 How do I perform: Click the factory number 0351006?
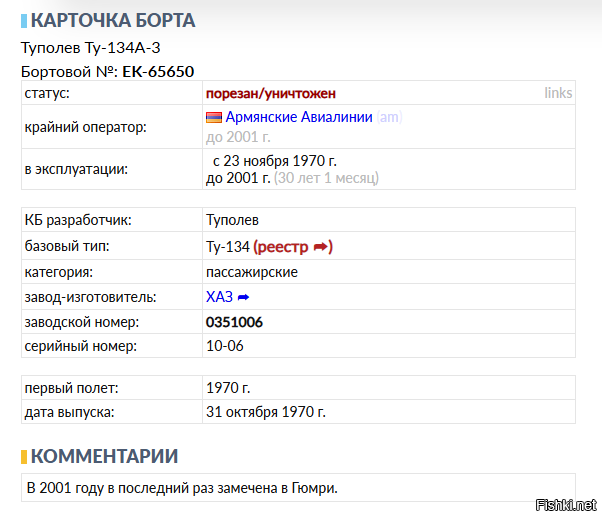(234, 322)
